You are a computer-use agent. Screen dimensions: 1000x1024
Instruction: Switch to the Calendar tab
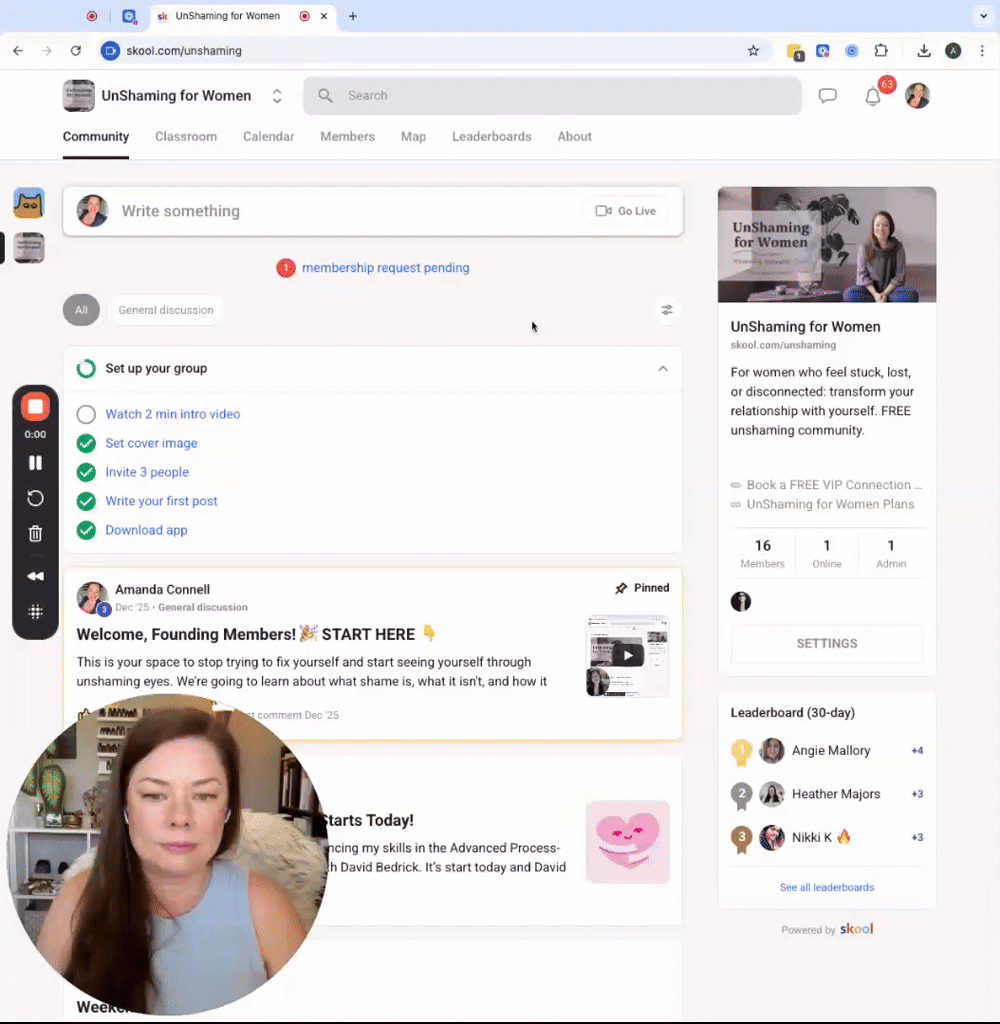pyautogui.click(x=268, y=136)
